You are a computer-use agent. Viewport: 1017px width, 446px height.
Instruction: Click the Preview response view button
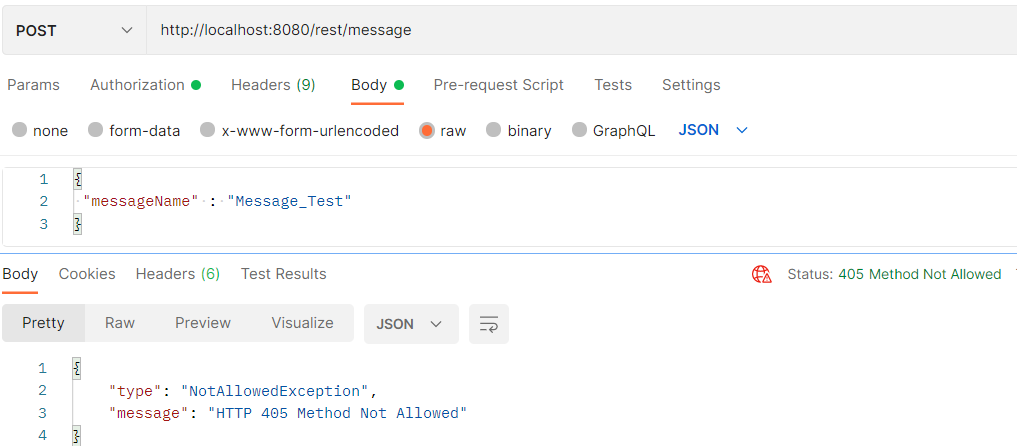[x=203, y=323]
